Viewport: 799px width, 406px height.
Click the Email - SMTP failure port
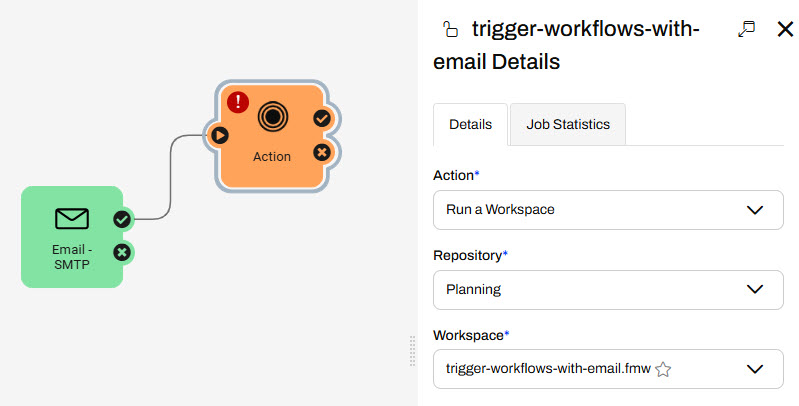[x=121, y=252]
